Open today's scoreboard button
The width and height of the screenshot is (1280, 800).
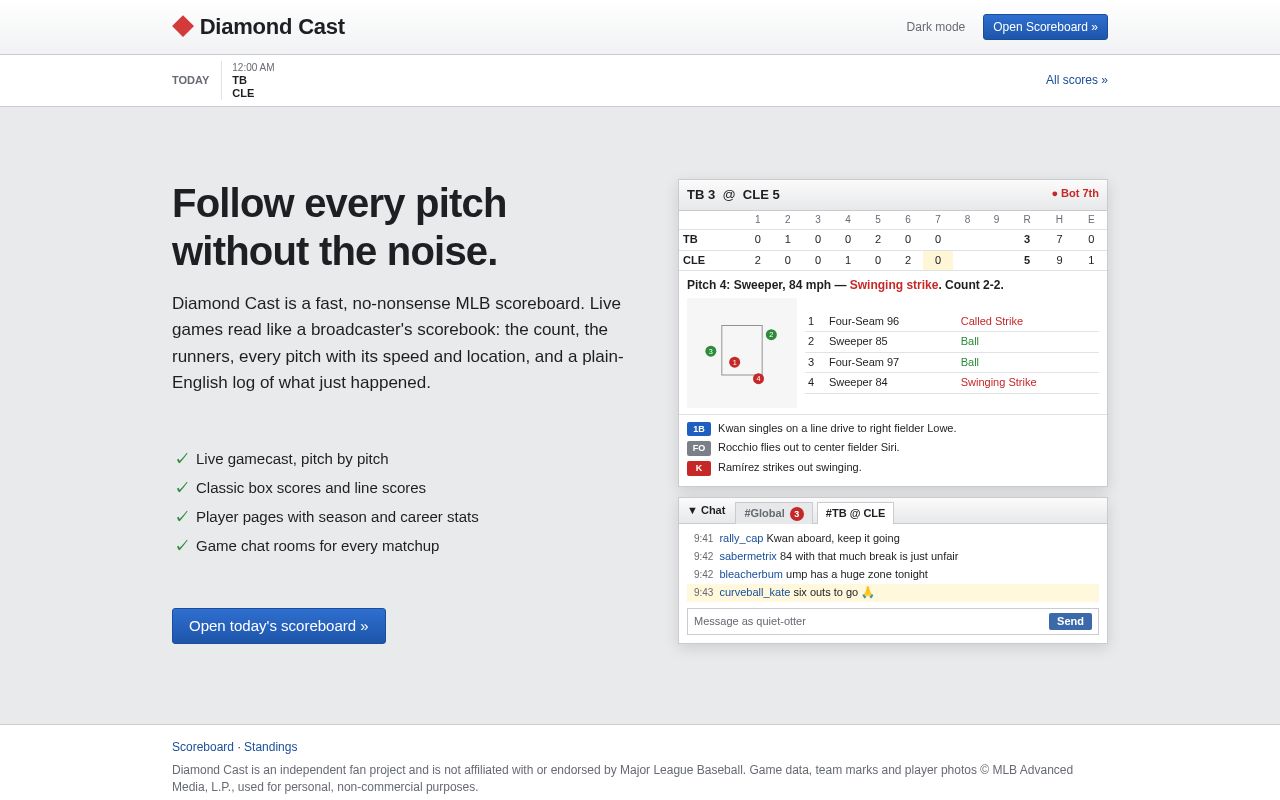(x=279, y=626)
